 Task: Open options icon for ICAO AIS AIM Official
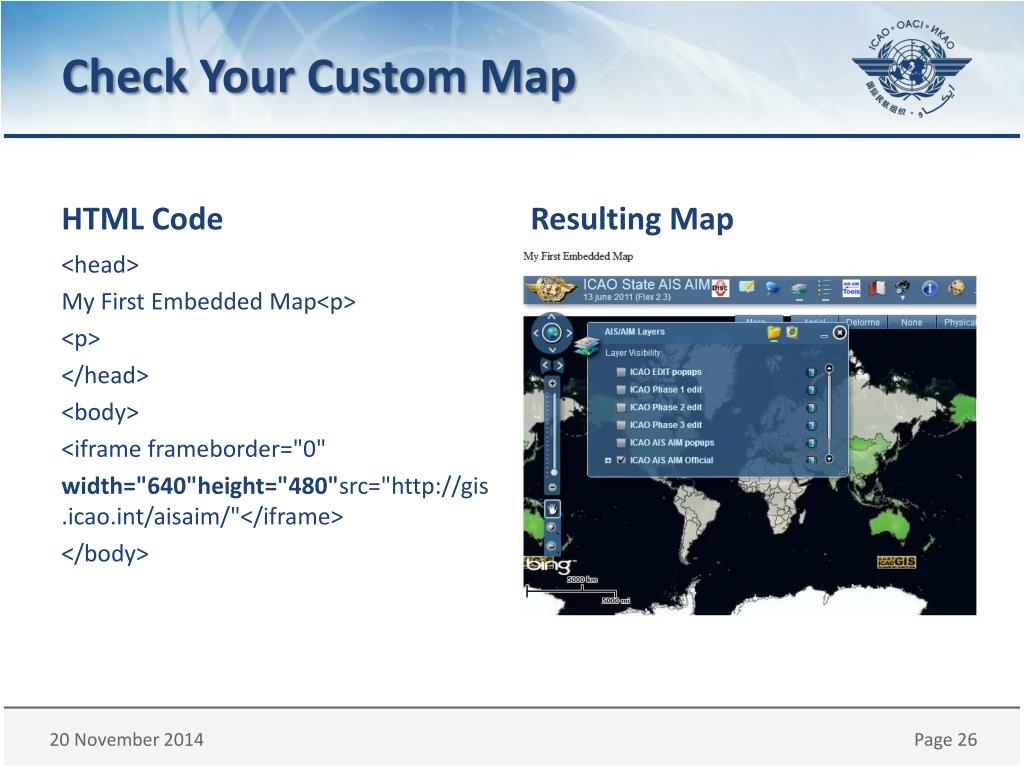click(x=811, y=460)
